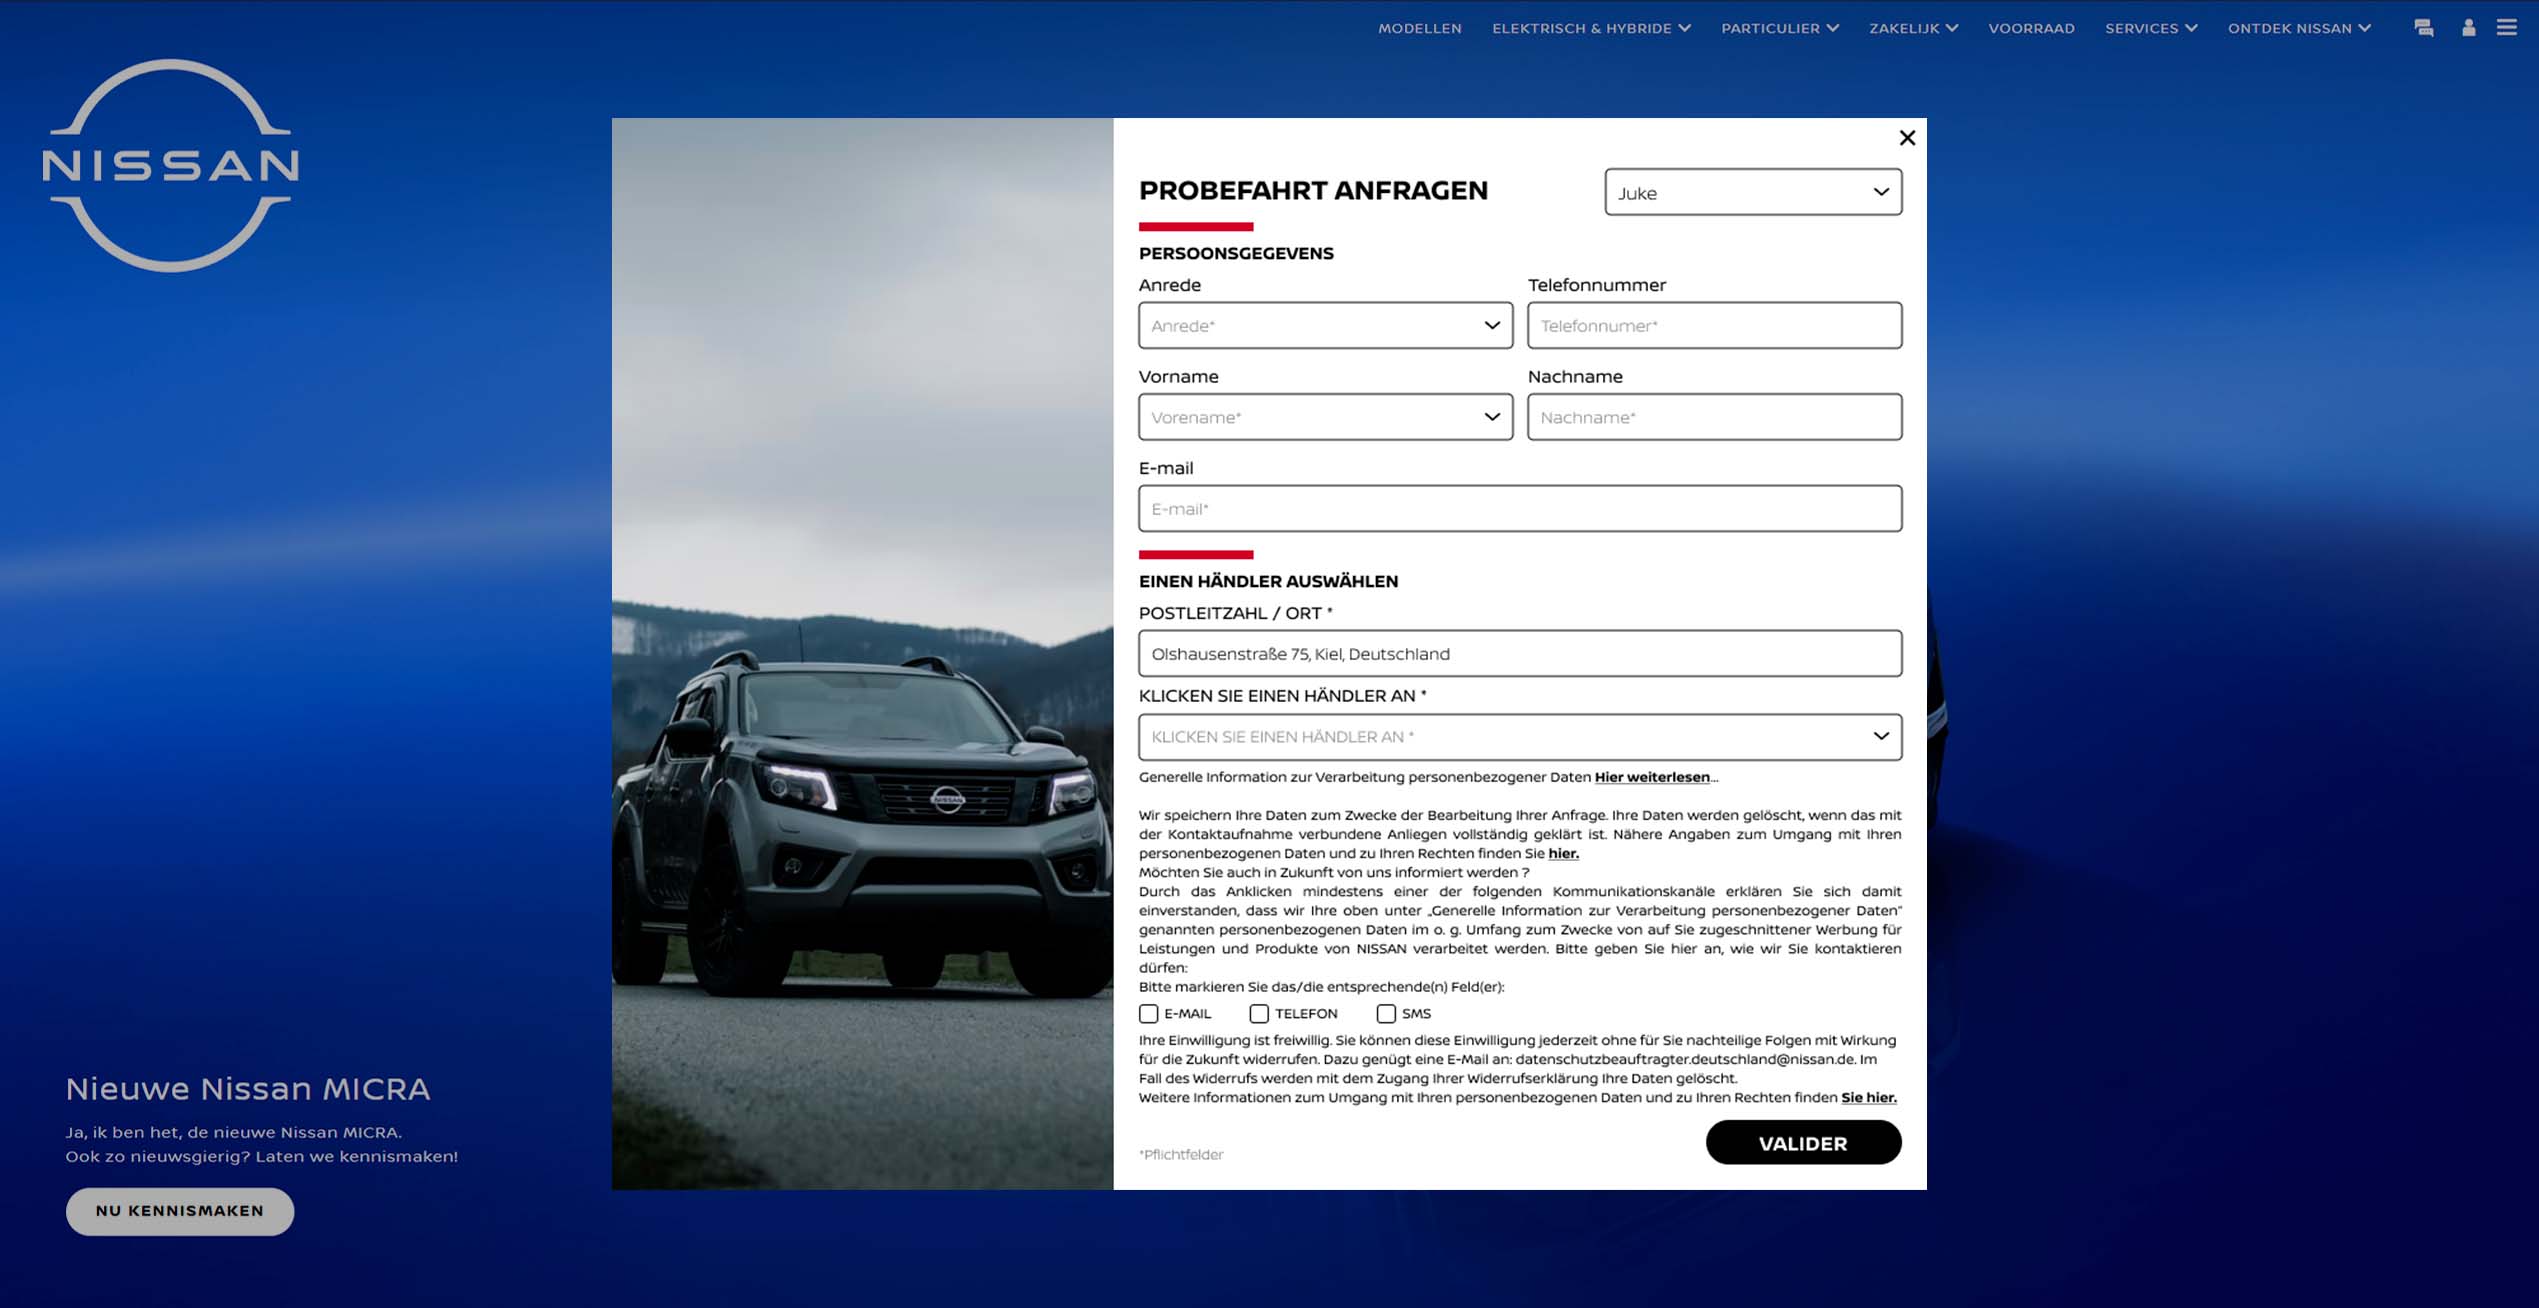Tick the E-MAIL consent checkbox
This screenshot has width=2539, height=1308.
click(1149, 1013)
